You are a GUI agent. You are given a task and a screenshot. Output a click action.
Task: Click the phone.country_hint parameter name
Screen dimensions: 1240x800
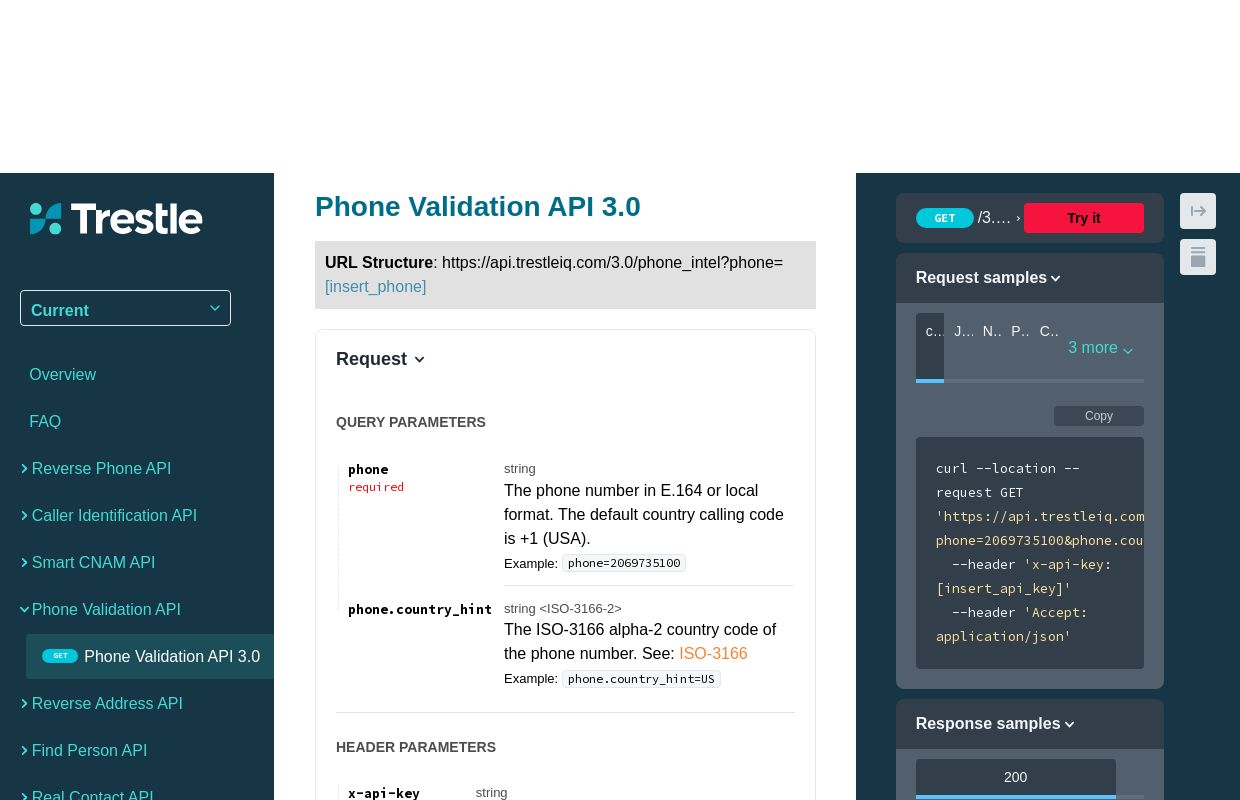[420, 609]
